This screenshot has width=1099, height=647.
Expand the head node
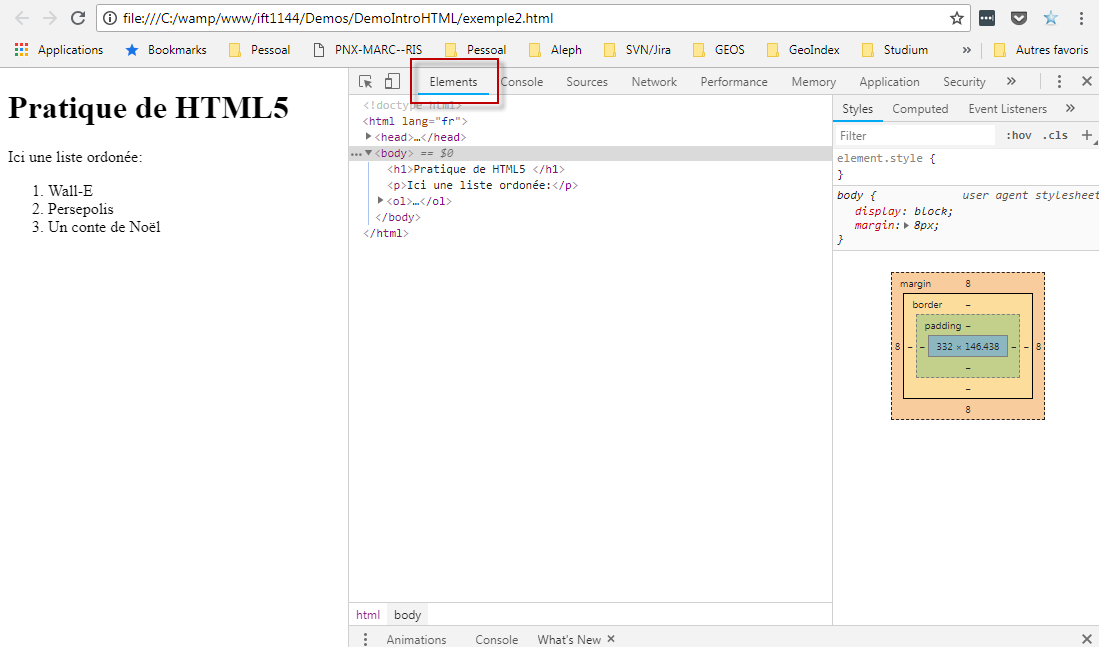pyautogui.click(x=369, y=137)
